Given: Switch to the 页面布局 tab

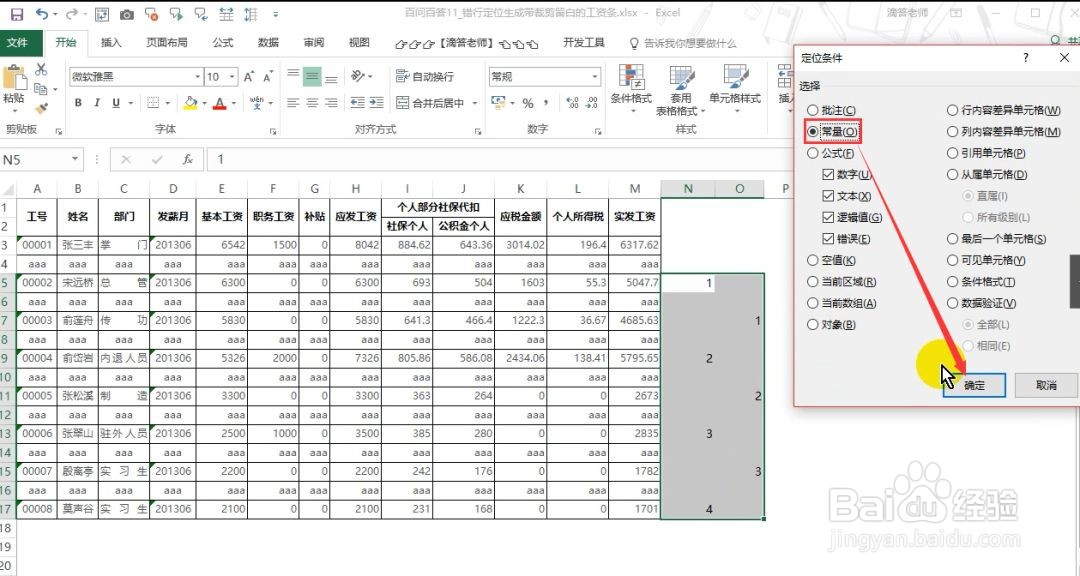Looking at the screenshot, I should point(167,43).
